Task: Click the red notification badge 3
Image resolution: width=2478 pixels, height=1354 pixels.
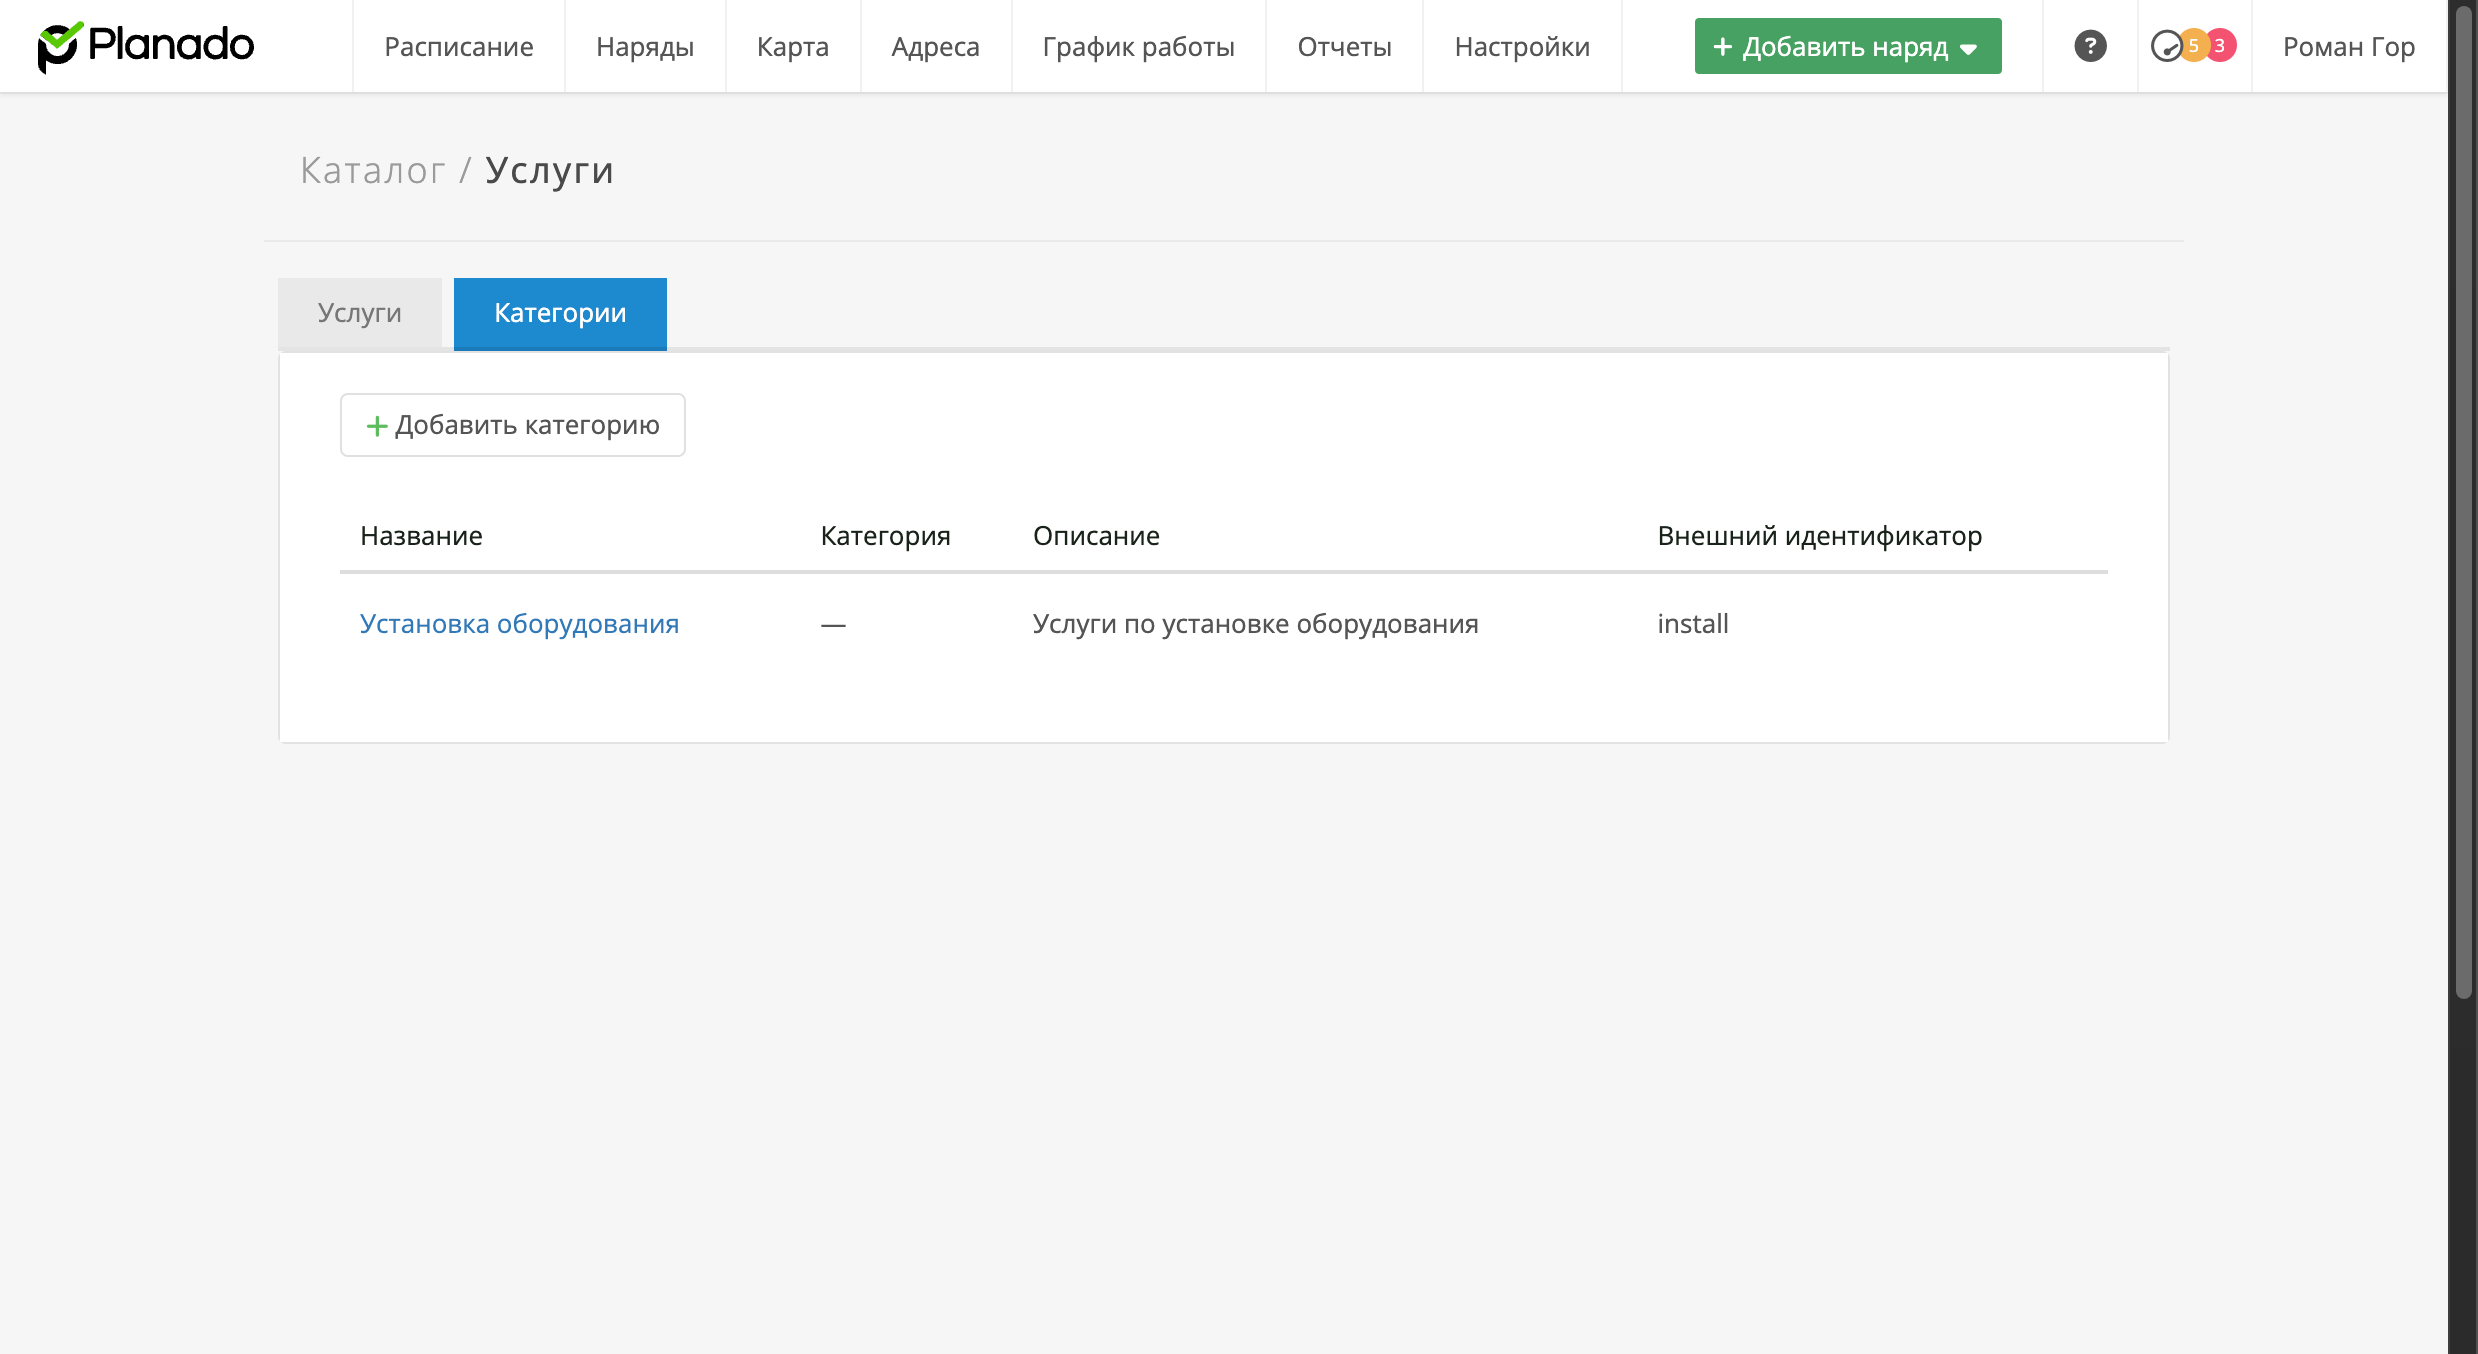Action: [x=2221, y=46]
